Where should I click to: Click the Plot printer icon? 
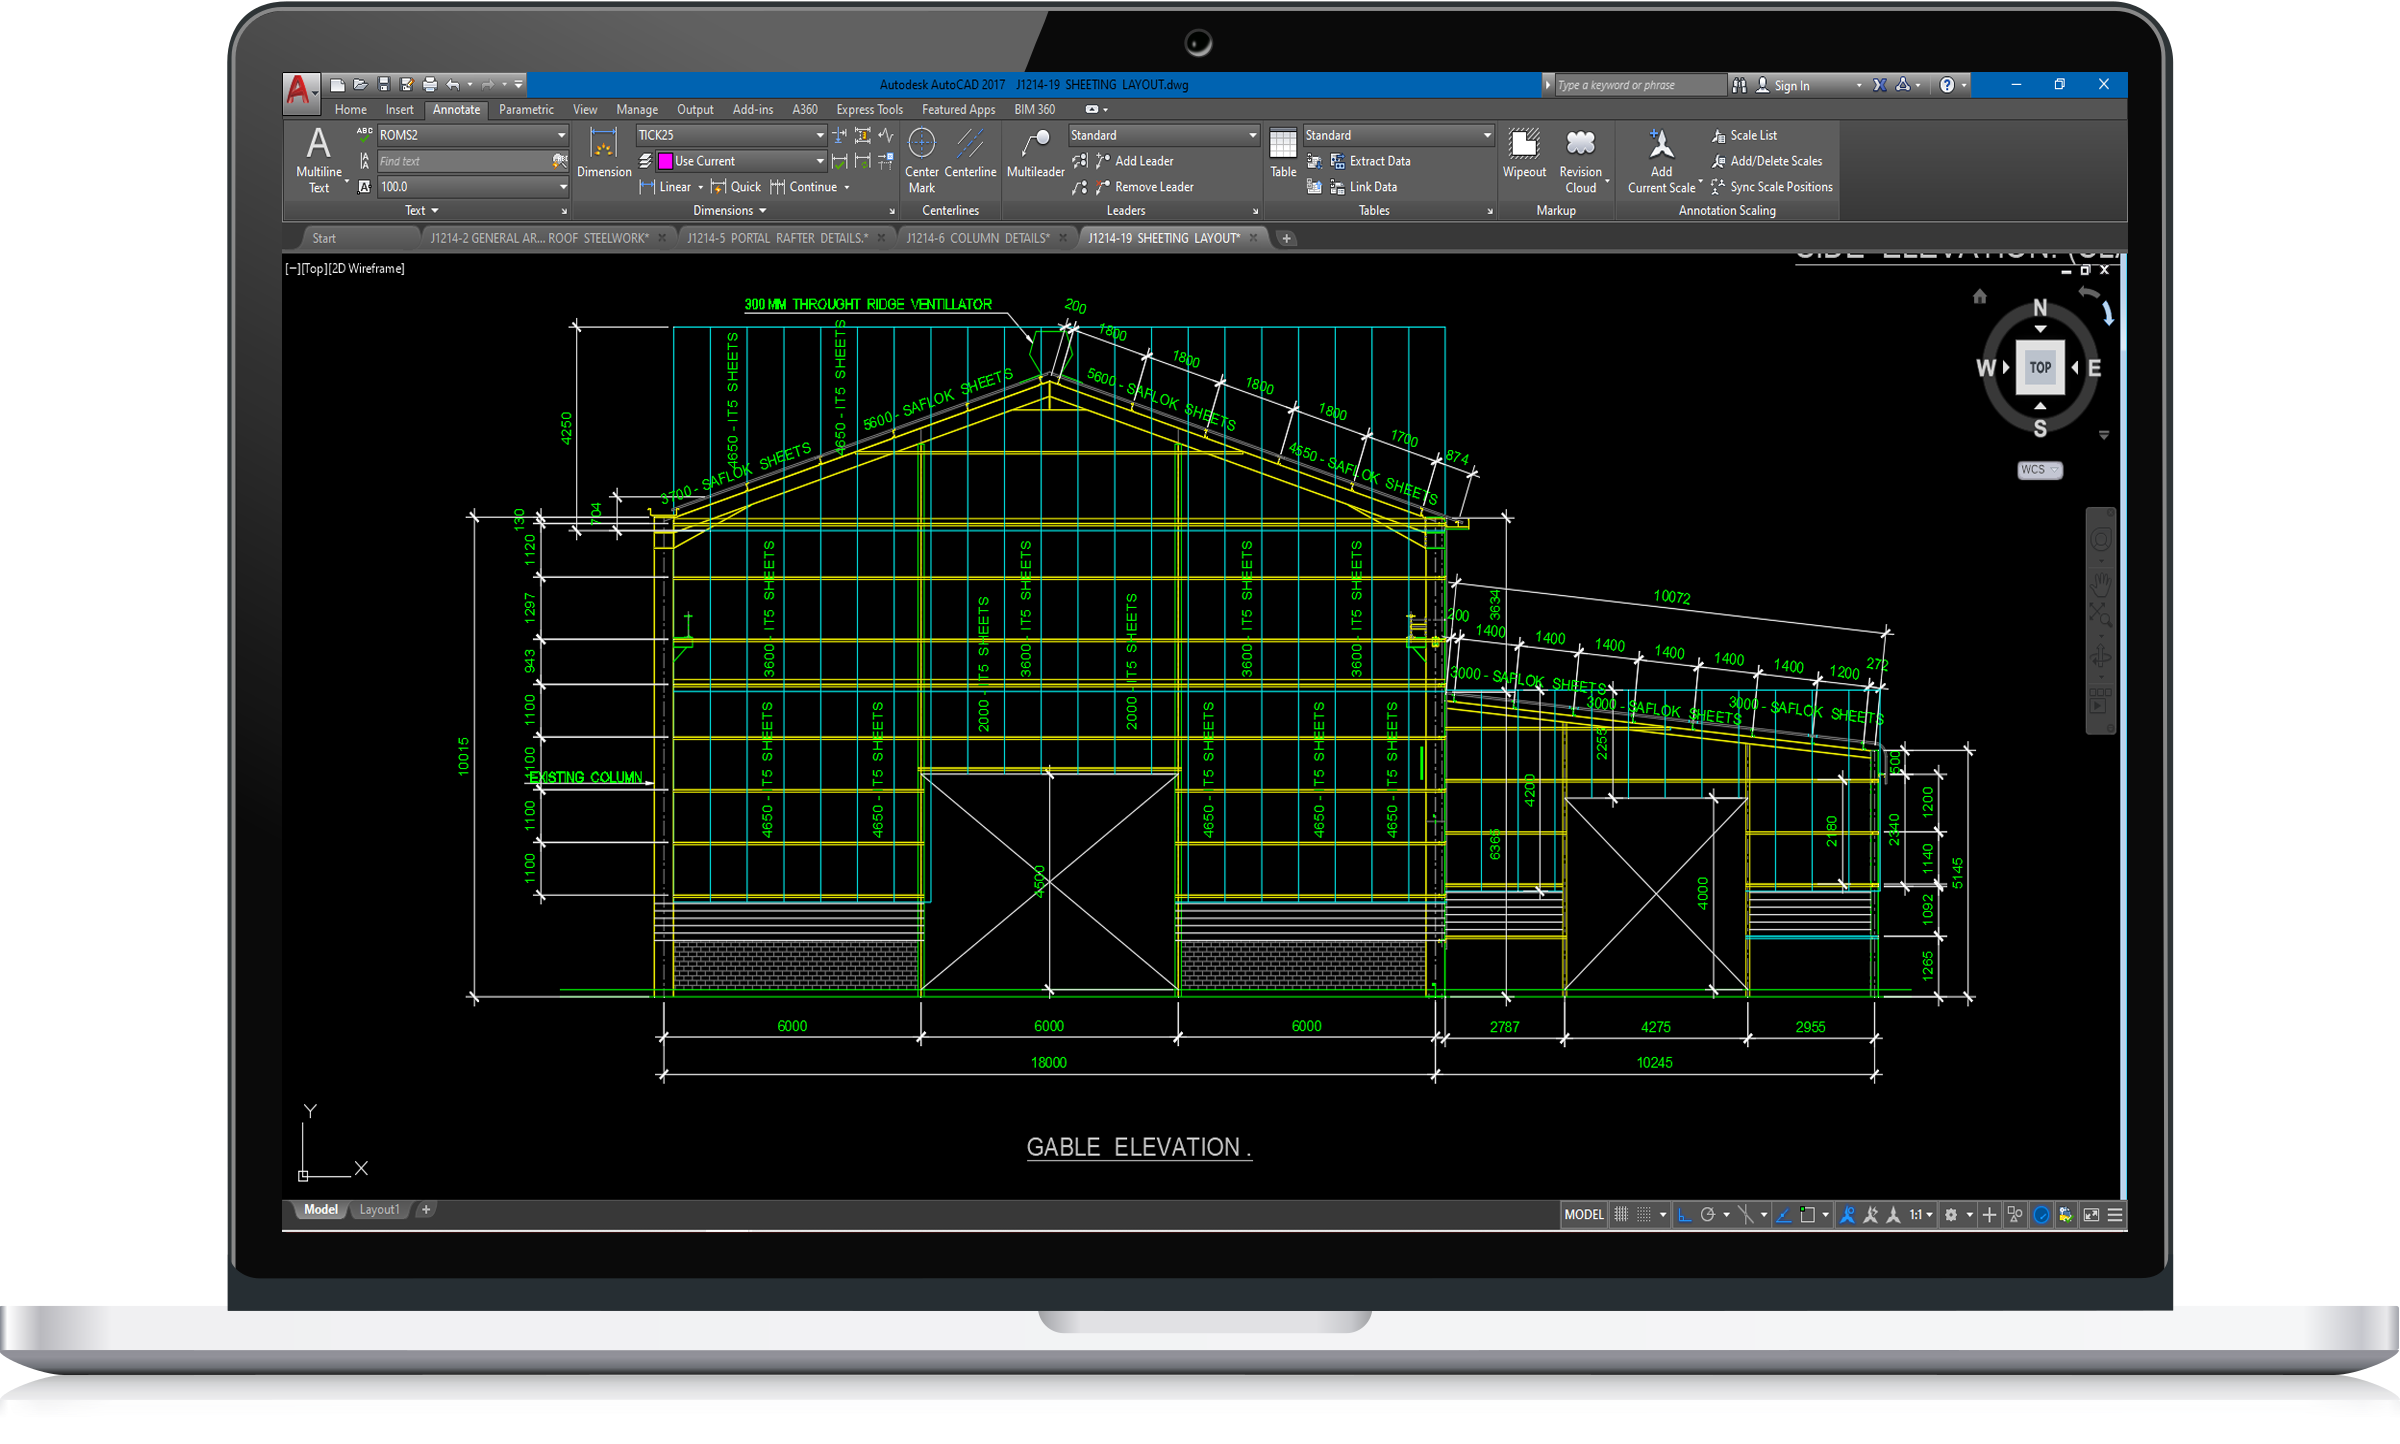[430, 85]
